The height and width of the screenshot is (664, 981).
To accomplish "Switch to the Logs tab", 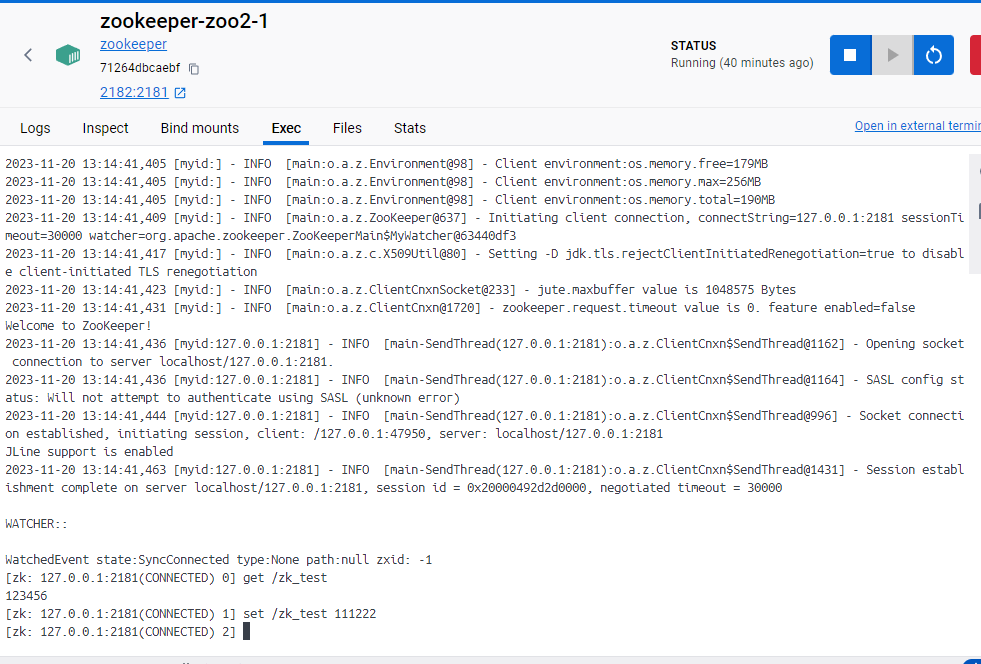I will pyautogui.click(x=35, y=128).
